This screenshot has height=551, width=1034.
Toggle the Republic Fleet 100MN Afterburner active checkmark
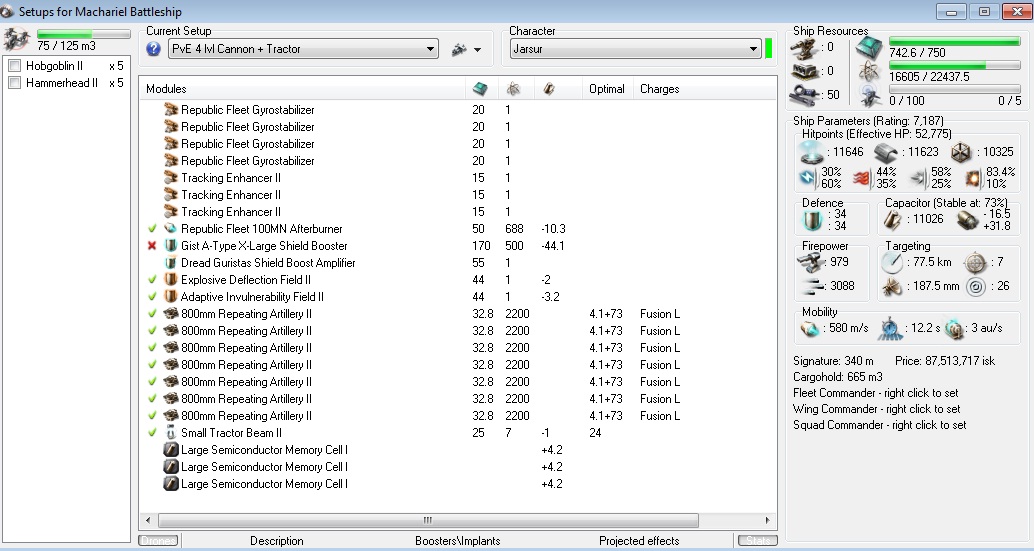tap(152, 229)
